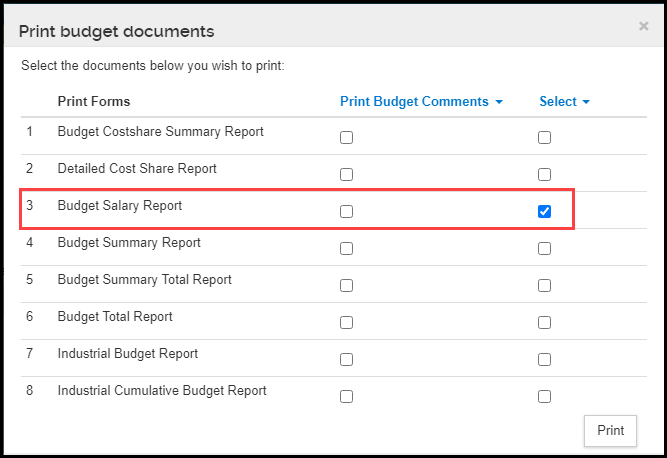
Task: Tick comments checkbox for Budget Salary Report
Action: tap(346, 211)
